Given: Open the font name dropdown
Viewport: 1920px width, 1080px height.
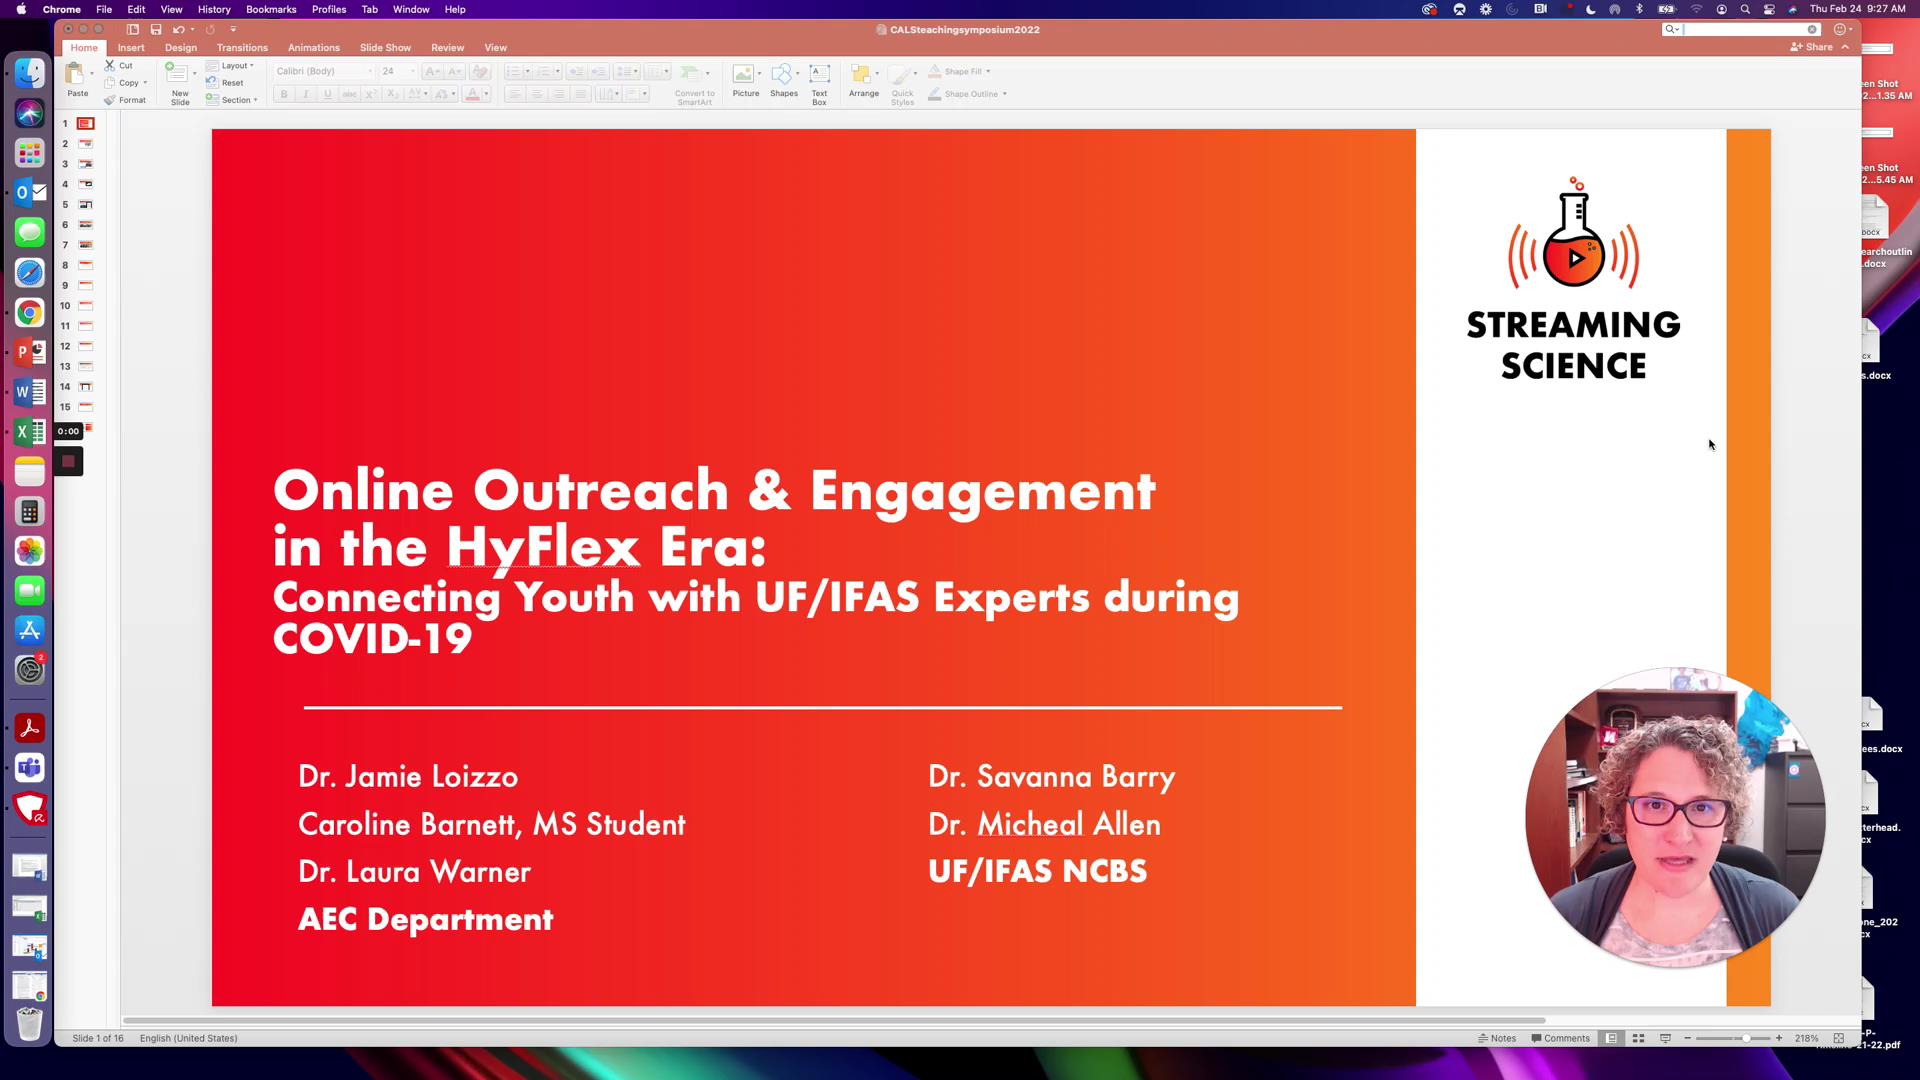Looking at the screenshot, I should (x=368, y=71).
